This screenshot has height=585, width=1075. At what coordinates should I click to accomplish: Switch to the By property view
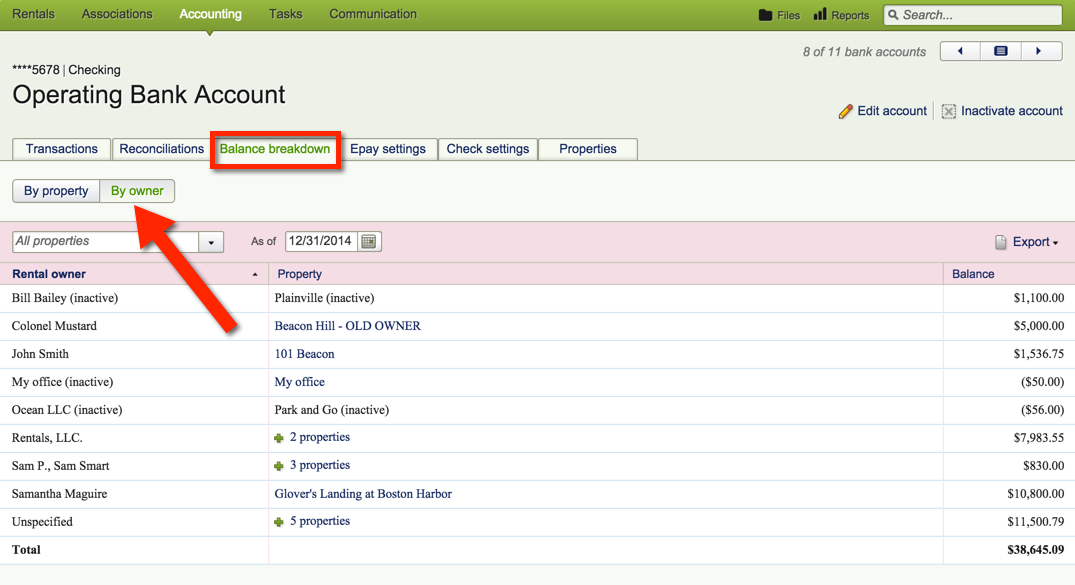pyautogui.click(x=55, y=190)
